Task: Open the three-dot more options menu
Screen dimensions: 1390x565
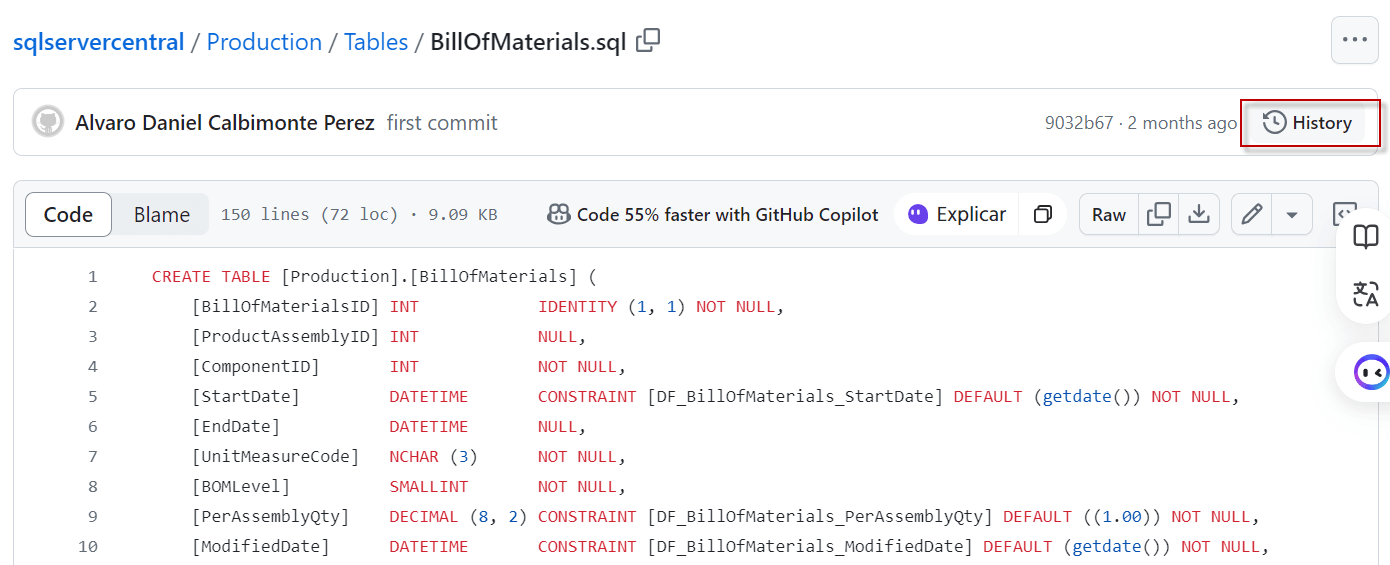Action: pyautogui.click(x=1354, y=40)
